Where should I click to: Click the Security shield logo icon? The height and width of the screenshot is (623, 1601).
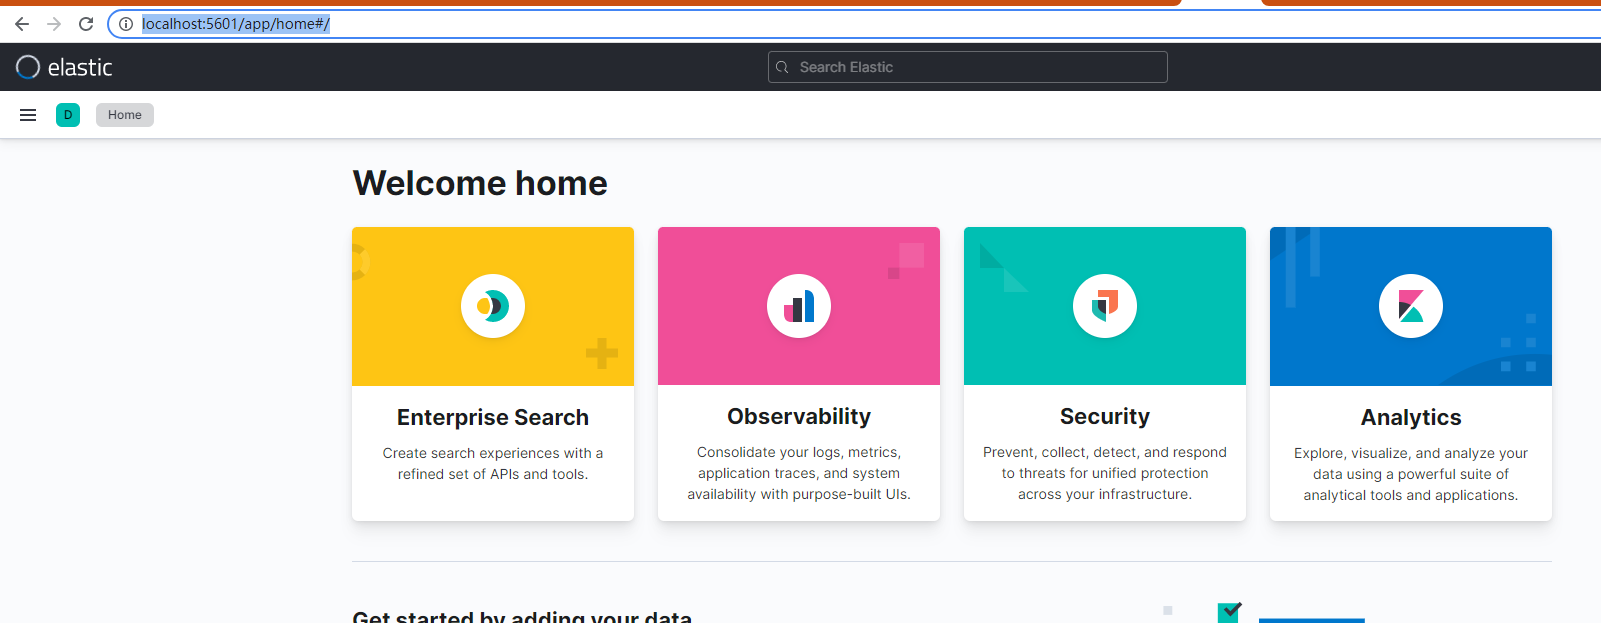point(1105,306)
